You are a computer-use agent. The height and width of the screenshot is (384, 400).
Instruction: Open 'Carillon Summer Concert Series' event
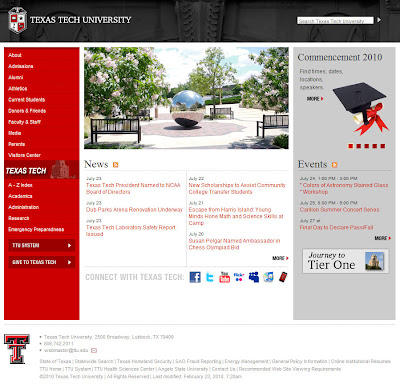click(x=339, y=210)
